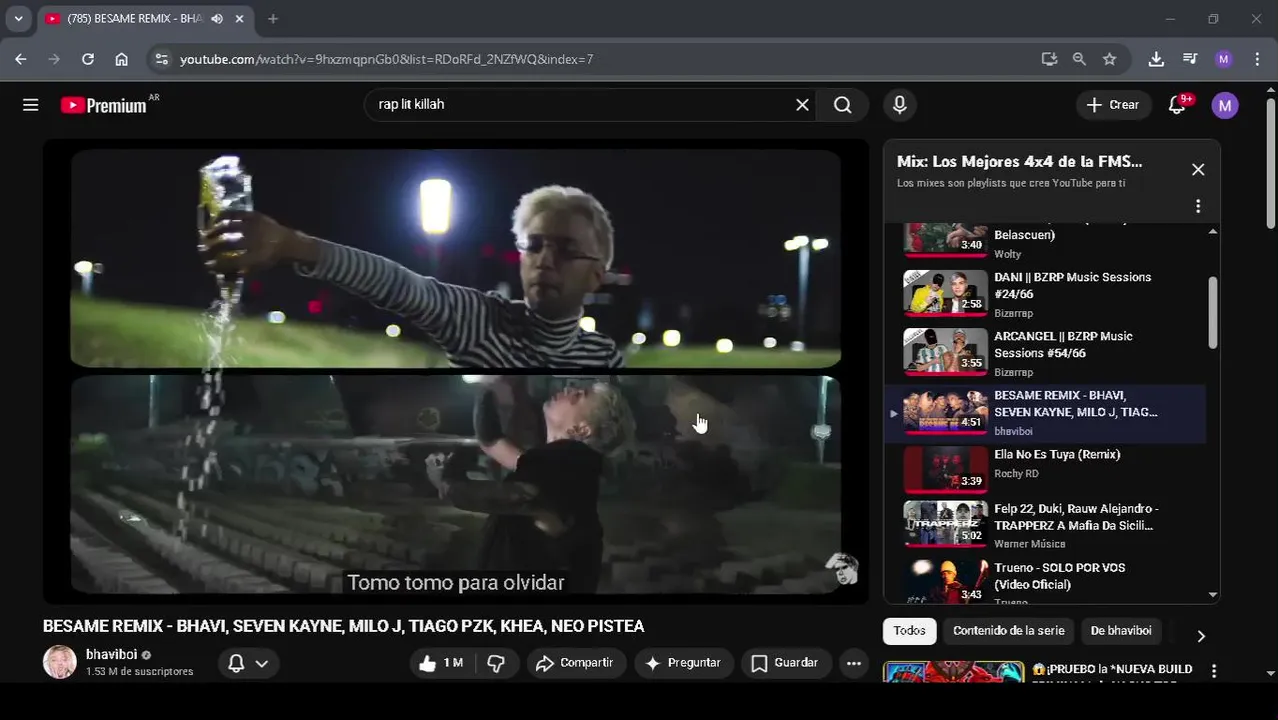Open notifications bell in header

tap(1177, 105)
